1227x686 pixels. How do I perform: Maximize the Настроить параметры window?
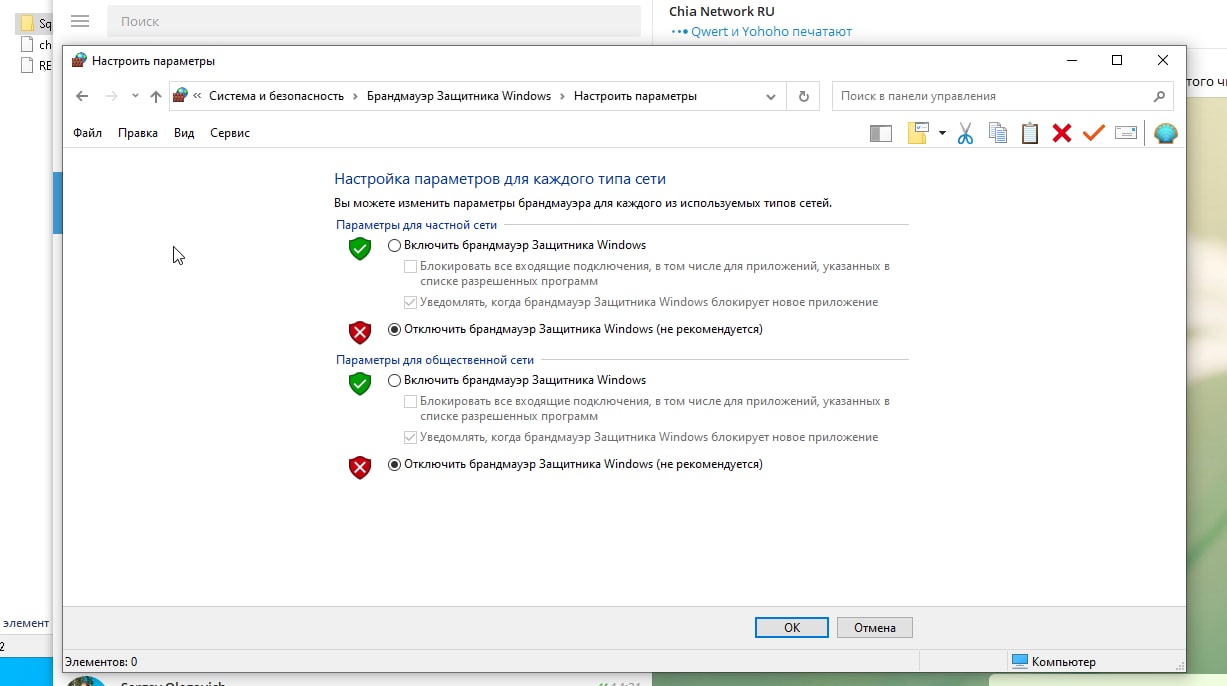1117,60
